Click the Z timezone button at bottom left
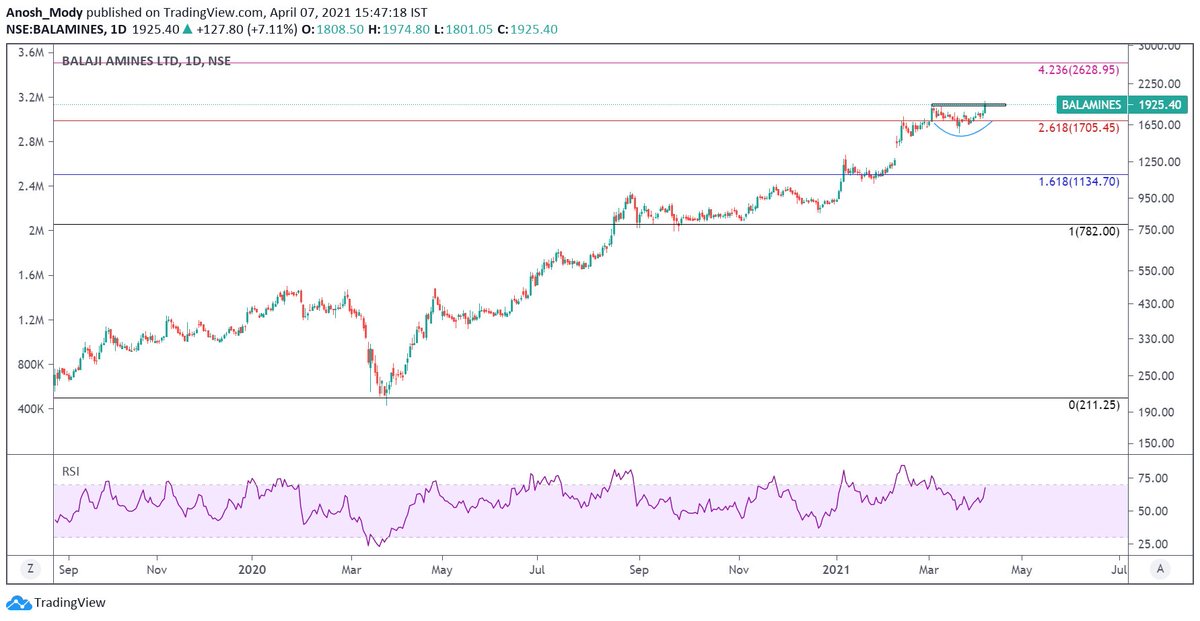1200x621 pixels. click(30, 568)
